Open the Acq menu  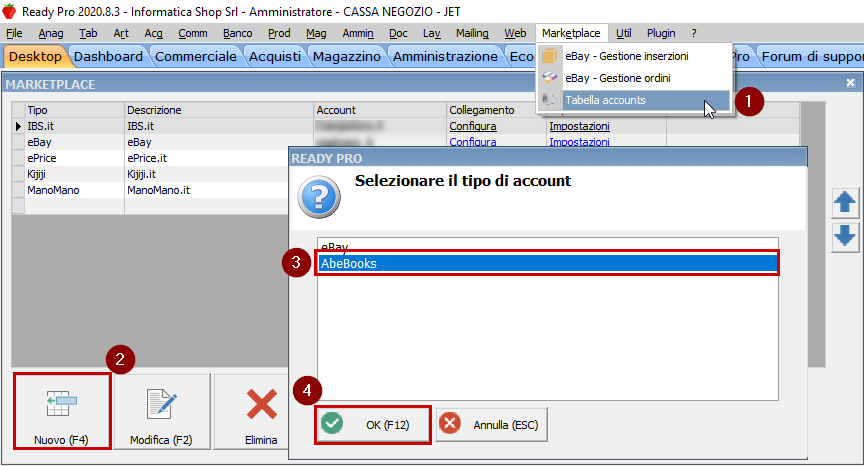point(153,33)
